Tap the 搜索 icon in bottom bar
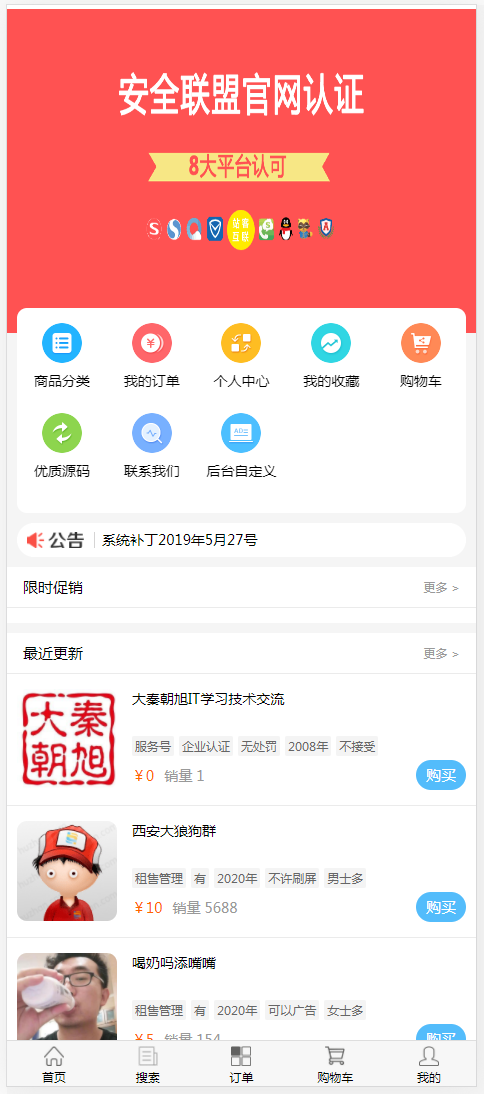484x1094 pixels. pos(148,1056)
